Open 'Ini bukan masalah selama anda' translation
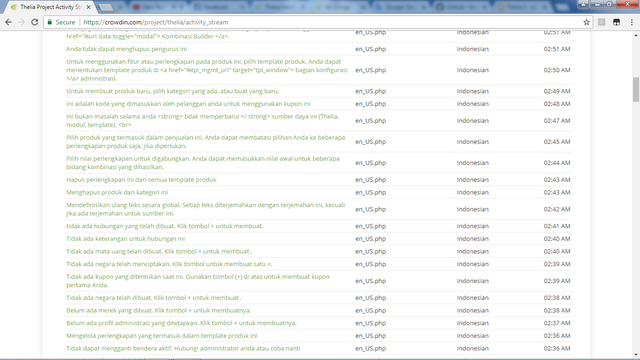 click(x=202, y=120)
